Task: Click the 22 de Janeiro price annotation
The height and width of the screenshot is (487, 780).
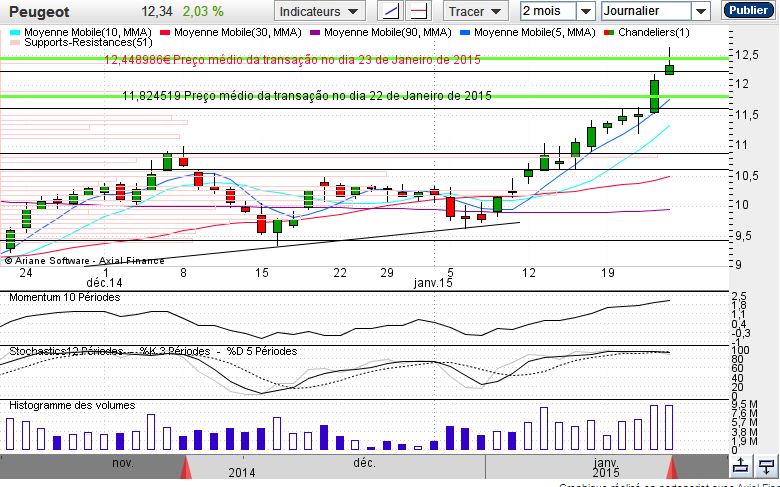Action: tap(307, 96)
